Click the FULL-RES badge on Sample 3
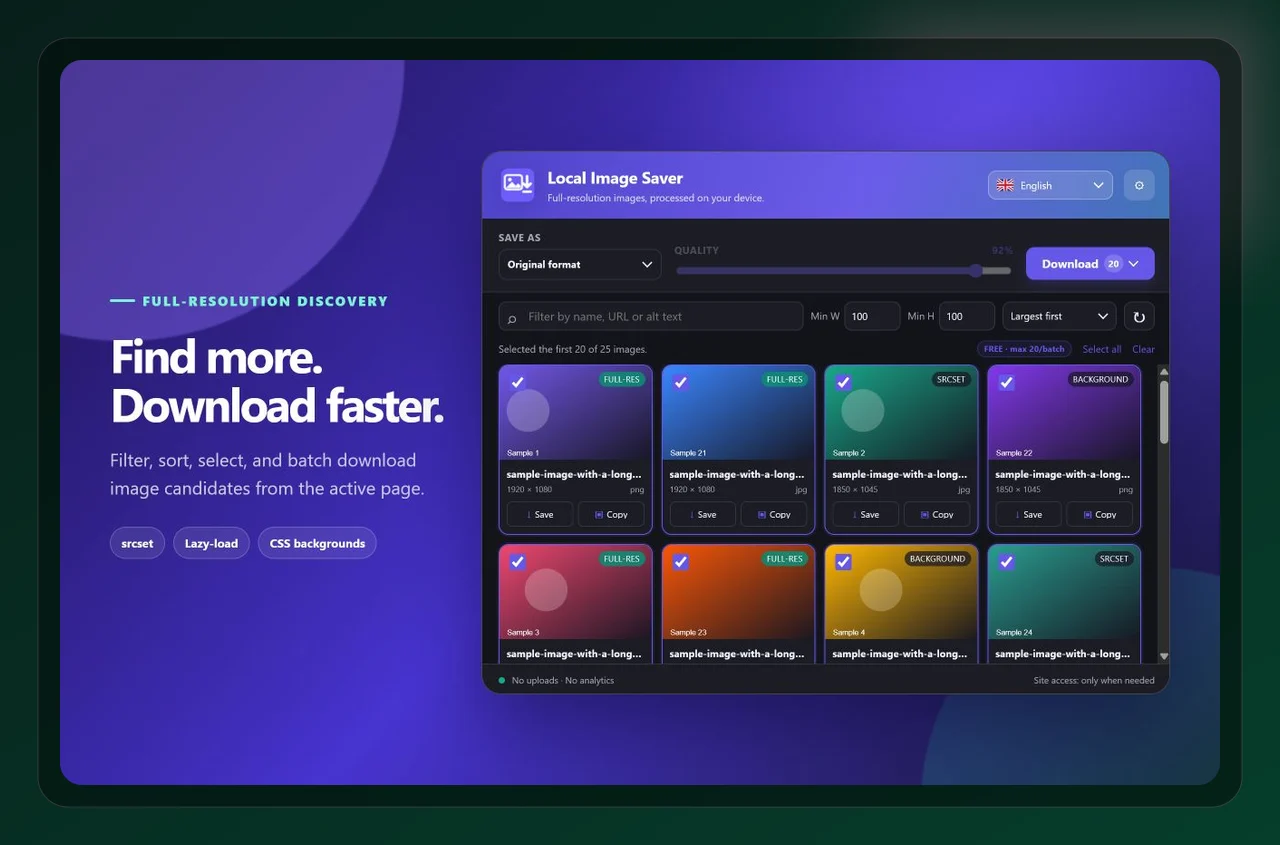1280x845 pixels. pyautogui.click(x=621, y=559)
